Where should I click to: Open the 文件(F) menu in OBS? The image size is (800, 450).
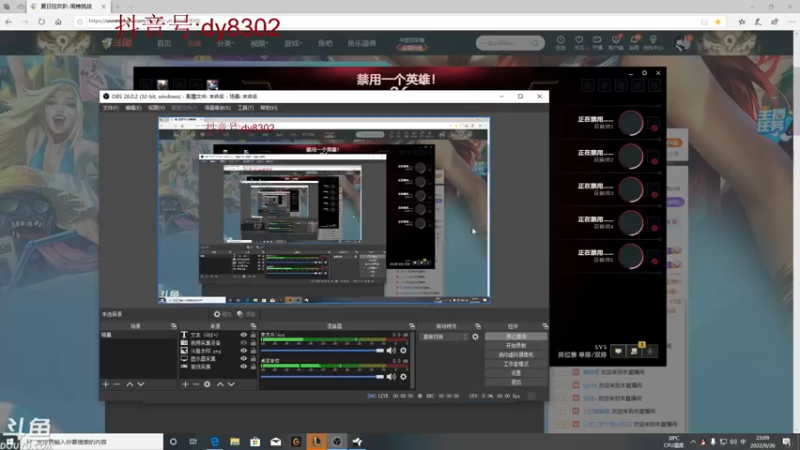[111, 108]
